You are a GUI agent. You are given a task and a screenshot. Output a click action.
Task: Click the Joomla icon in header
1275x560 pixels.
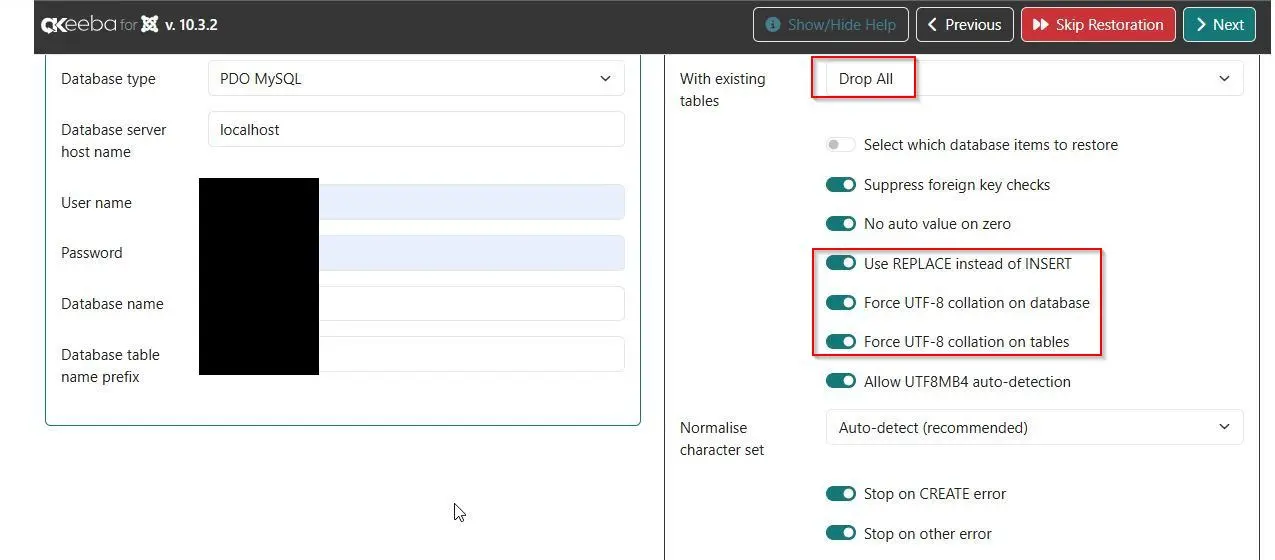tap(150, 25)
